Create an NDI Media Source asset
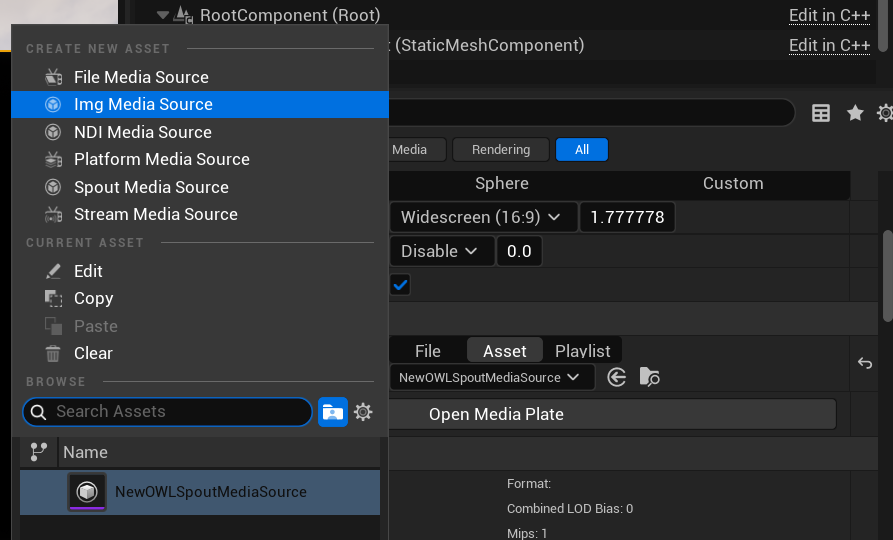Viewport: 893px width, 540px height. click(200, 132)
